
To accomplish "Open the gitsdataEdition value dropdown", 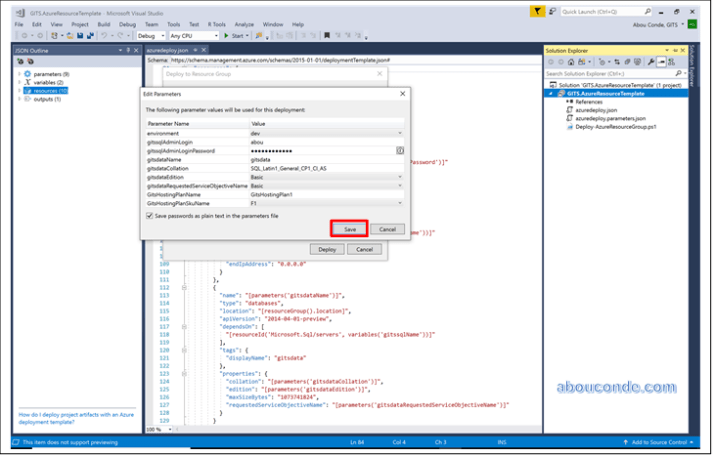I will click(x=400, y=177).
